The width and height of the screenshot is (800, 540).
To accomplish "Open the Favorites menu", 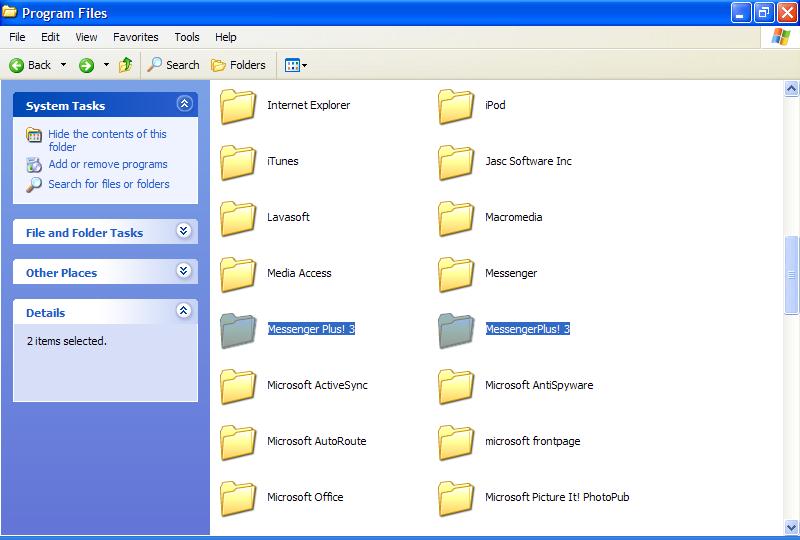I will [136, 37].
